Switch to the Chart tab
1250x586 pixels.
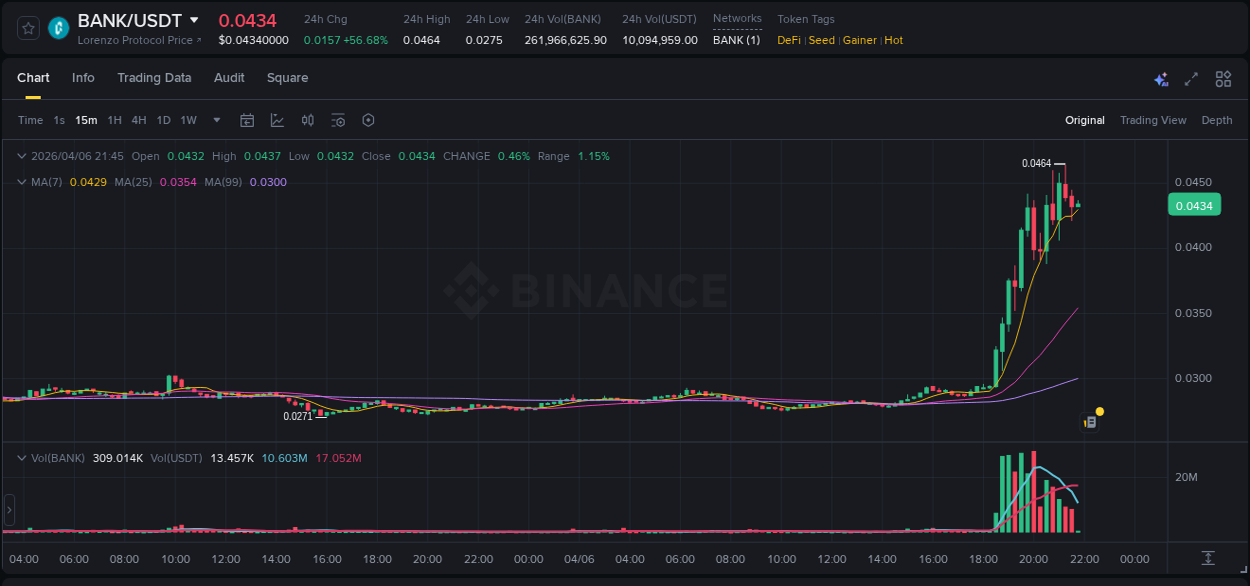click(x=33, y=78)
